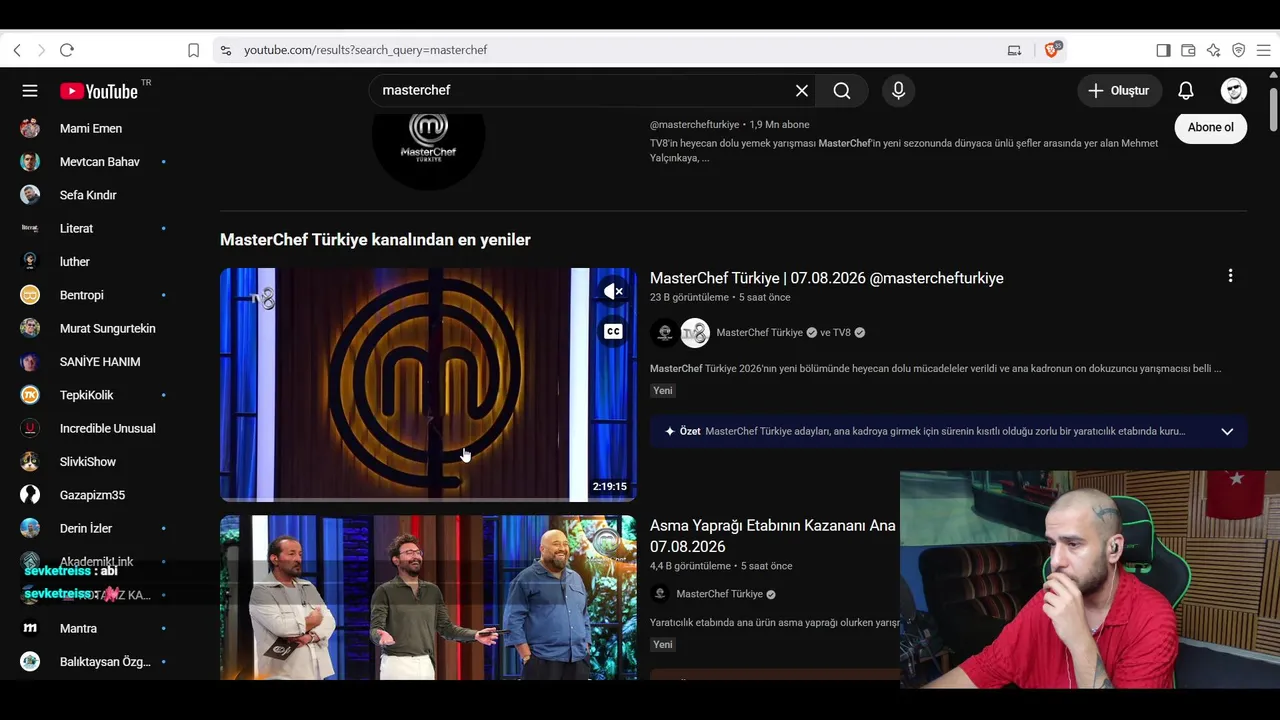Open the three-dot menu for the 07.08.2026 video

click(x=1230, y=276)
